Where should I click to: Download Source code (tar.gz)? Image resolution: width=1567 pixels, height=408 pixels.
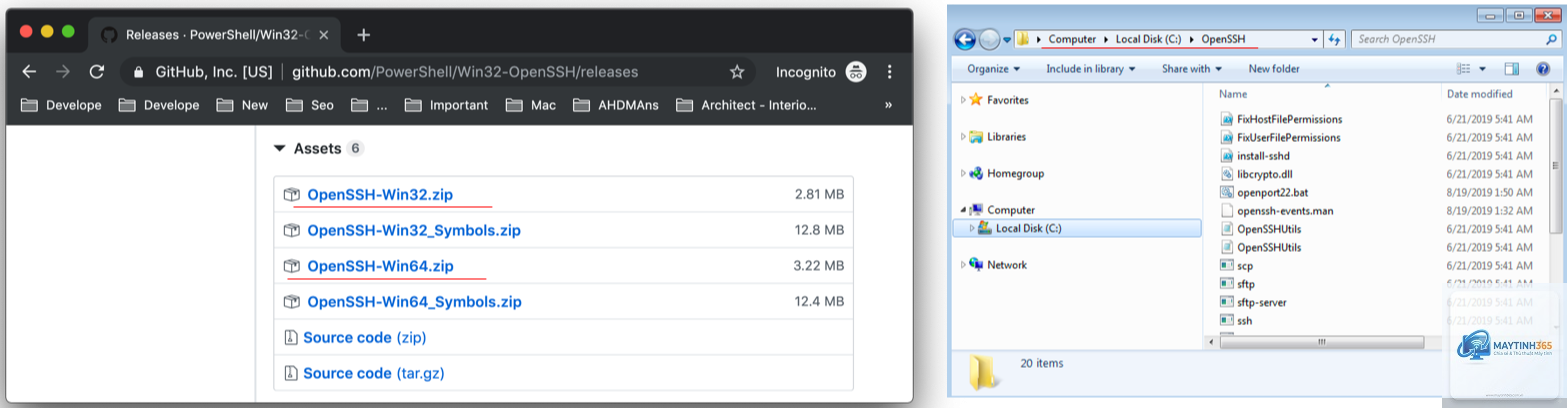373,373
